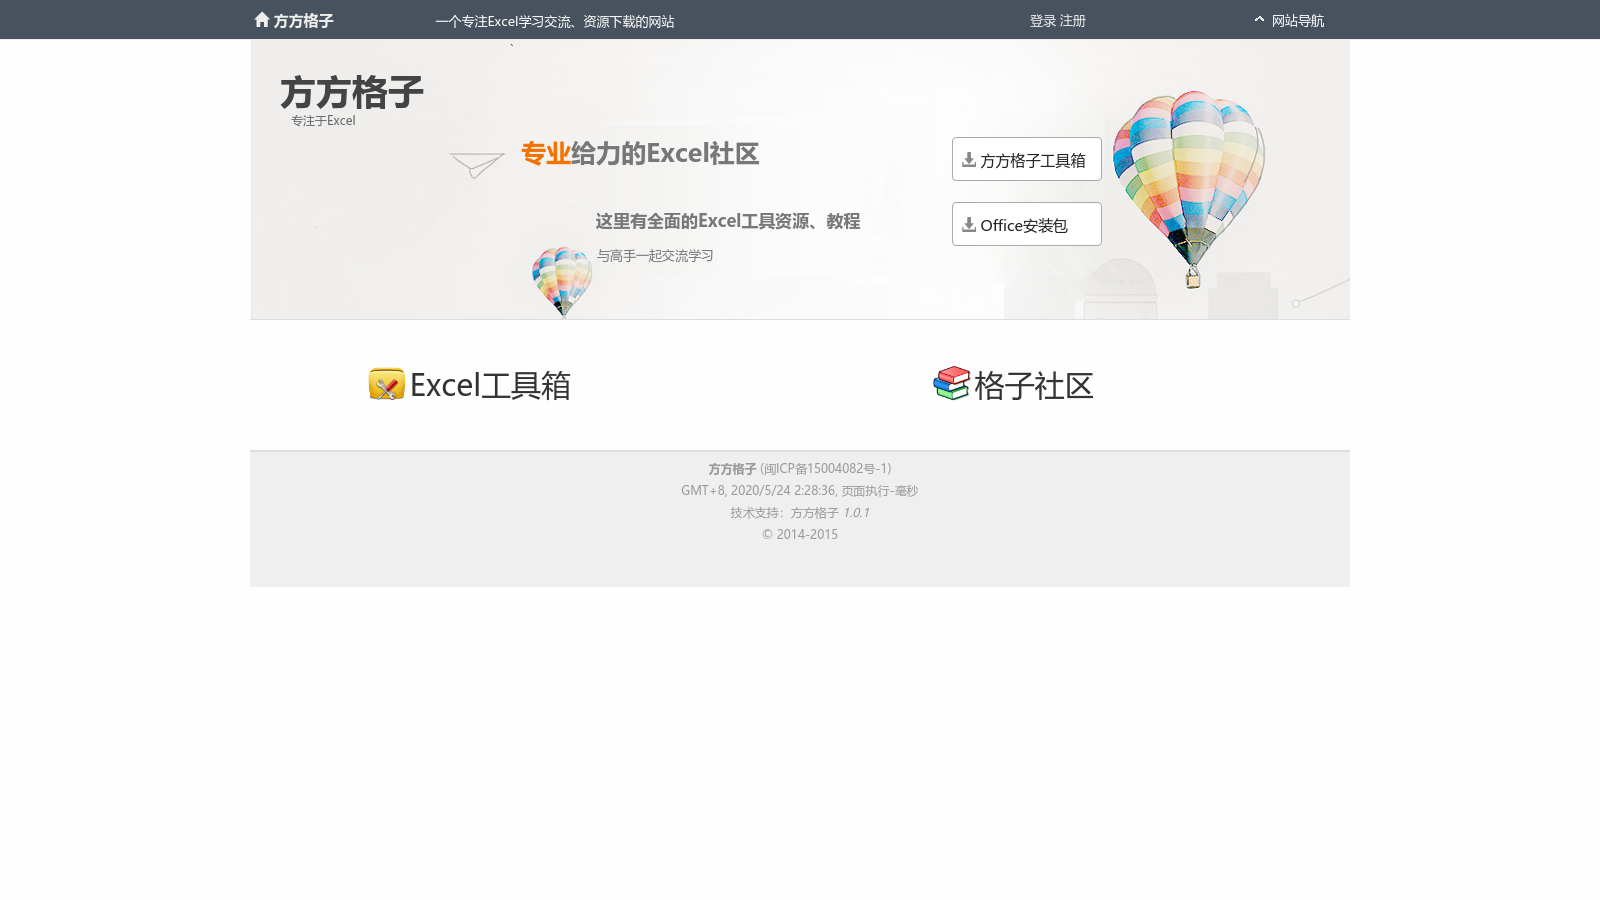Click the download icon on 方方格子工具箱 button

pos(969,159)
